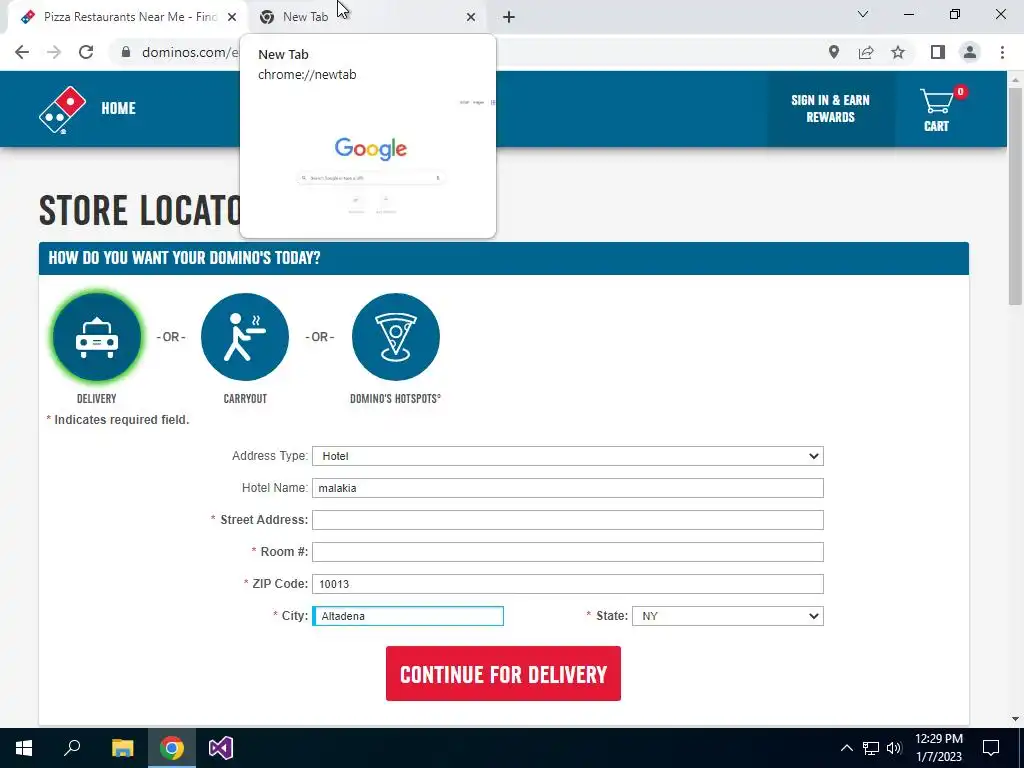The image size is (1024, 768).
Task: Close the New Tab tab
Action: (x=471, y=17)
